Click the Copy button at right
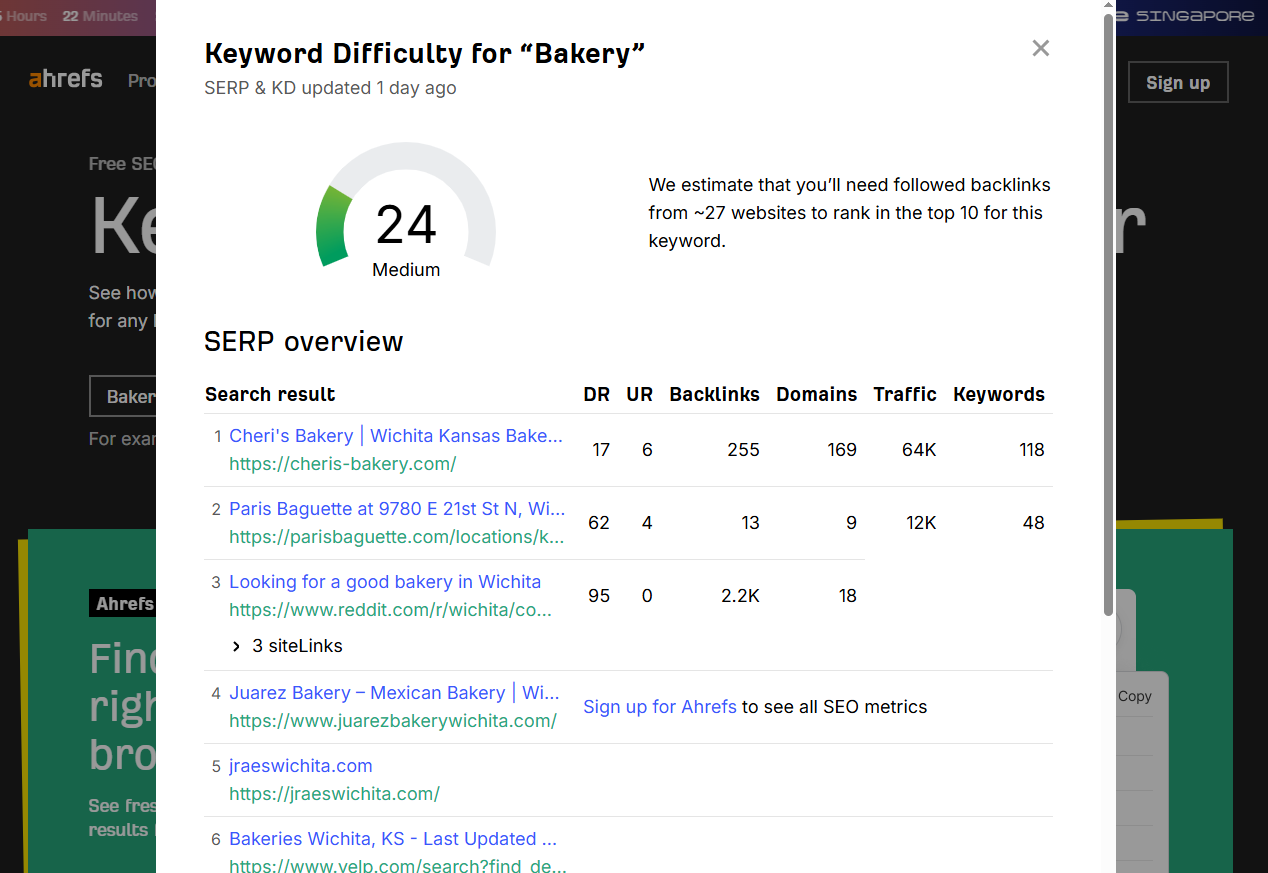The image size is (1268, 873). 1135,696
